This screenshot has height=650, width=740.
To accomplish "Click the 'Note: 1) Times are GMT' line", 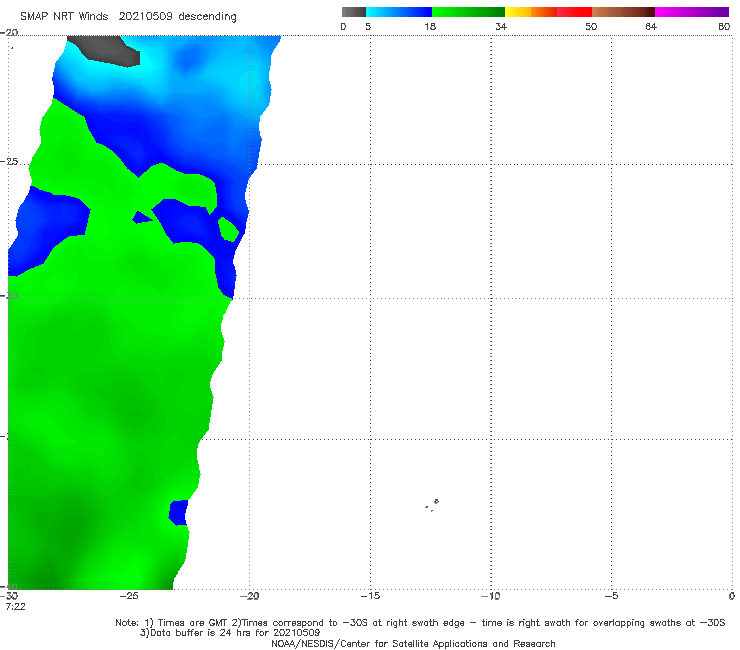I will pos(420,623).
